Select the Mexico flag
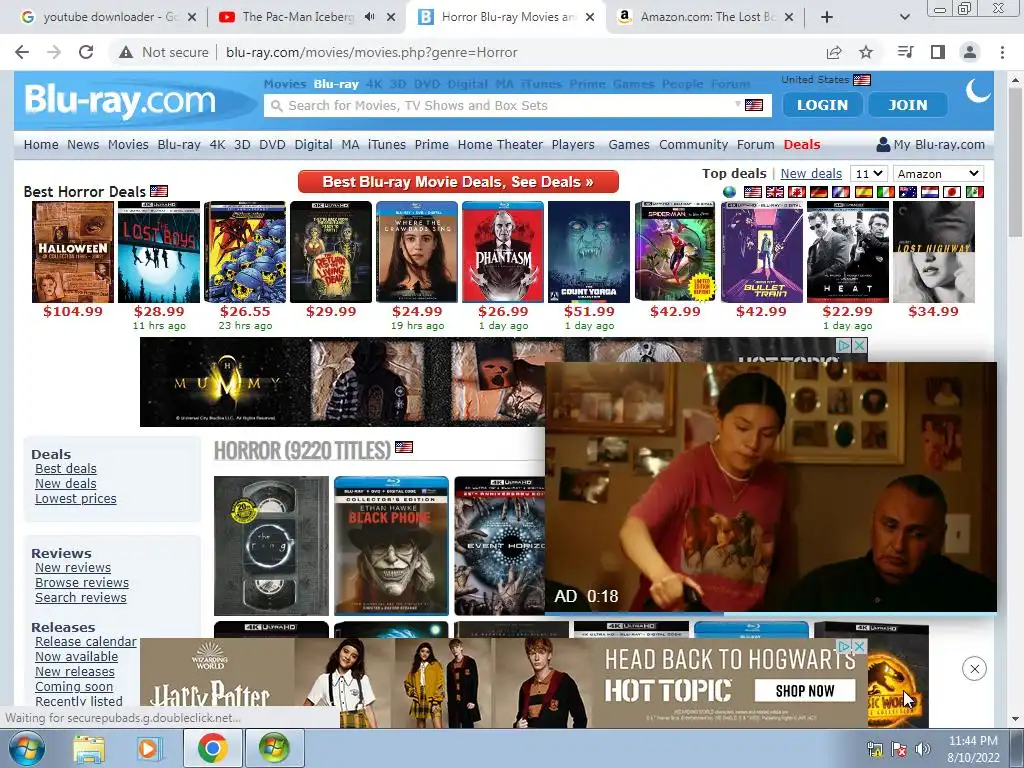1024x768 pixels. pos(974,192)
